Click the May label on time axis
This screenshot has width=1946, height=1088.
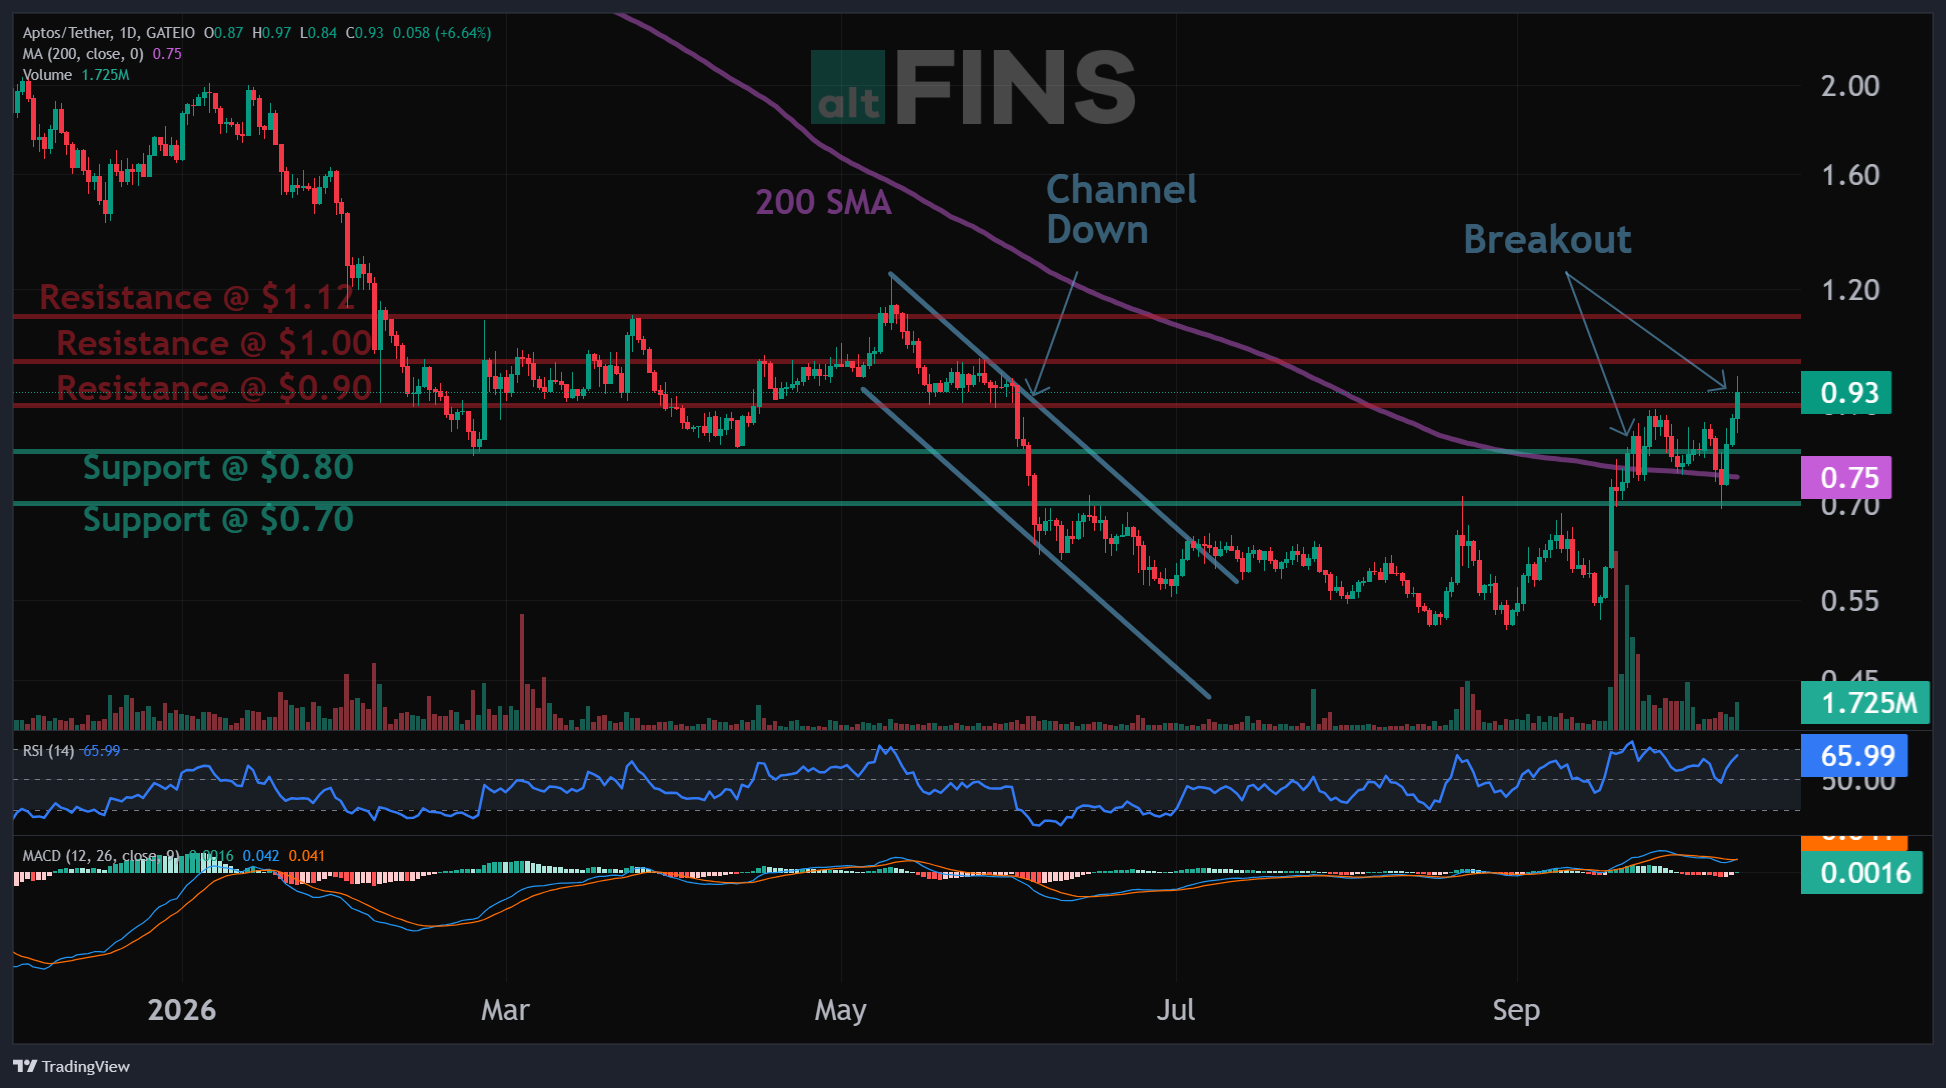pyautogui.click(x=840, y=1010)
